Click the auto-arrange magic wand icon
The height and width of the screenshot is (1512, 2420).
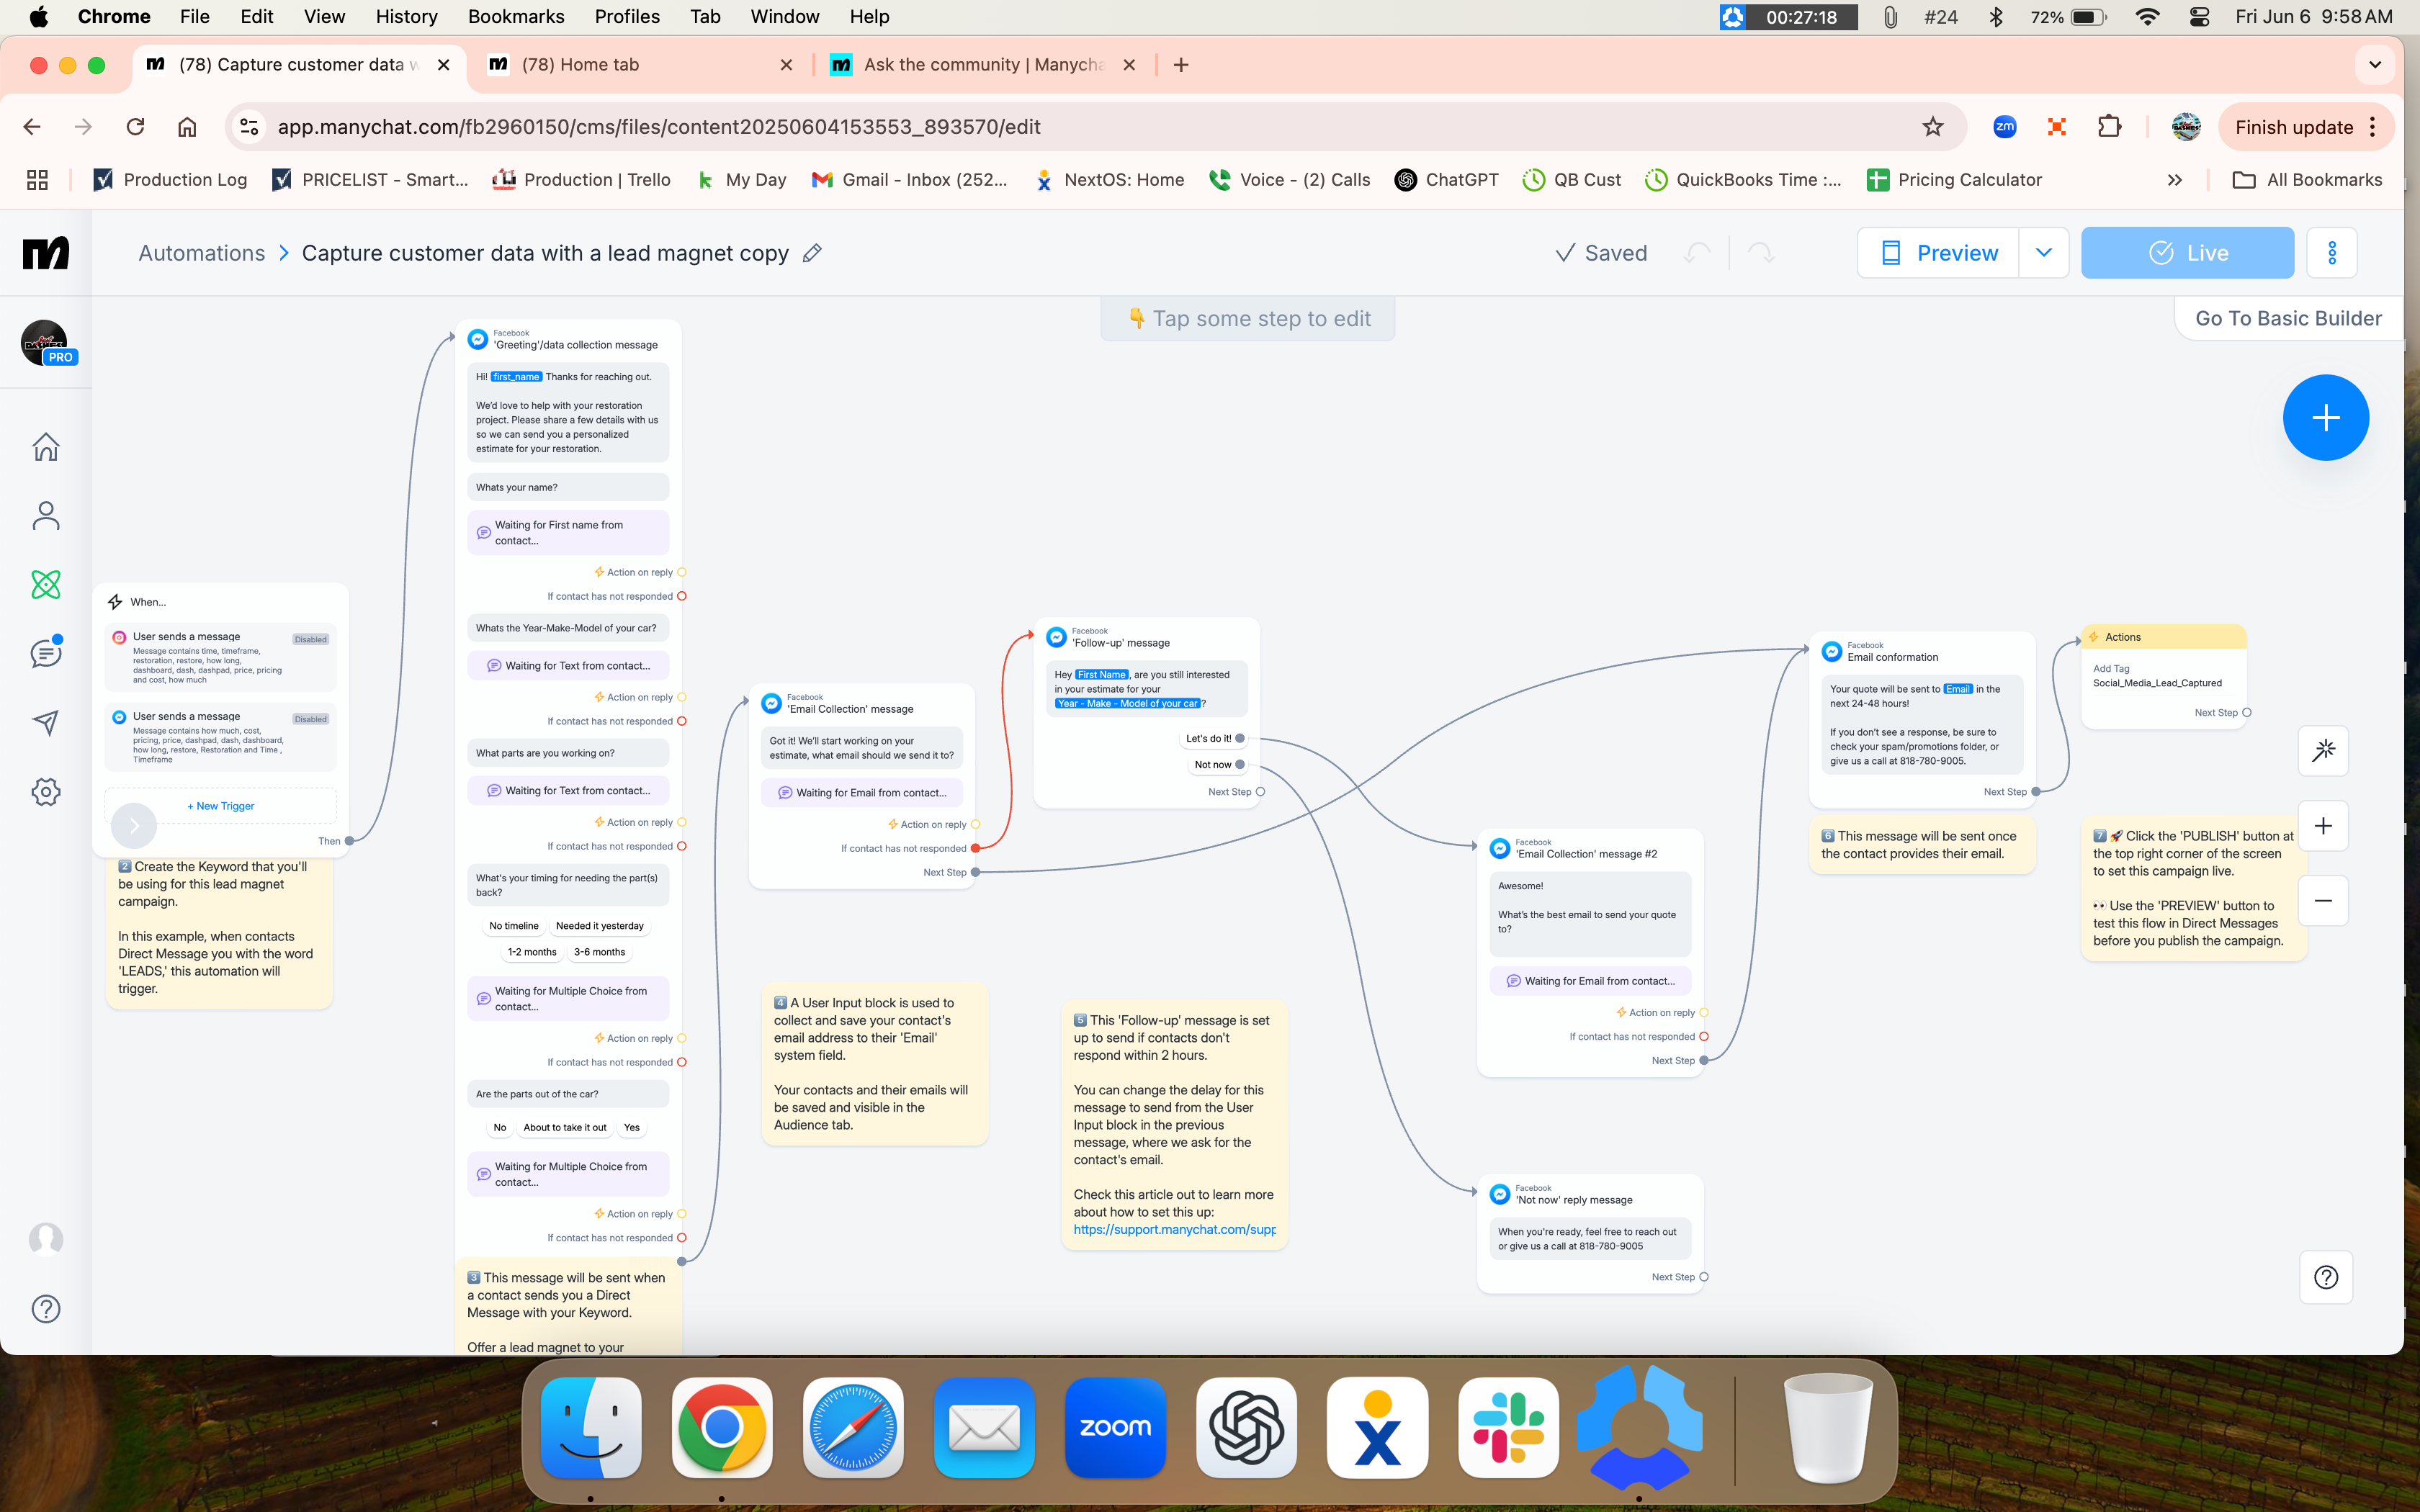[2323, 750]
